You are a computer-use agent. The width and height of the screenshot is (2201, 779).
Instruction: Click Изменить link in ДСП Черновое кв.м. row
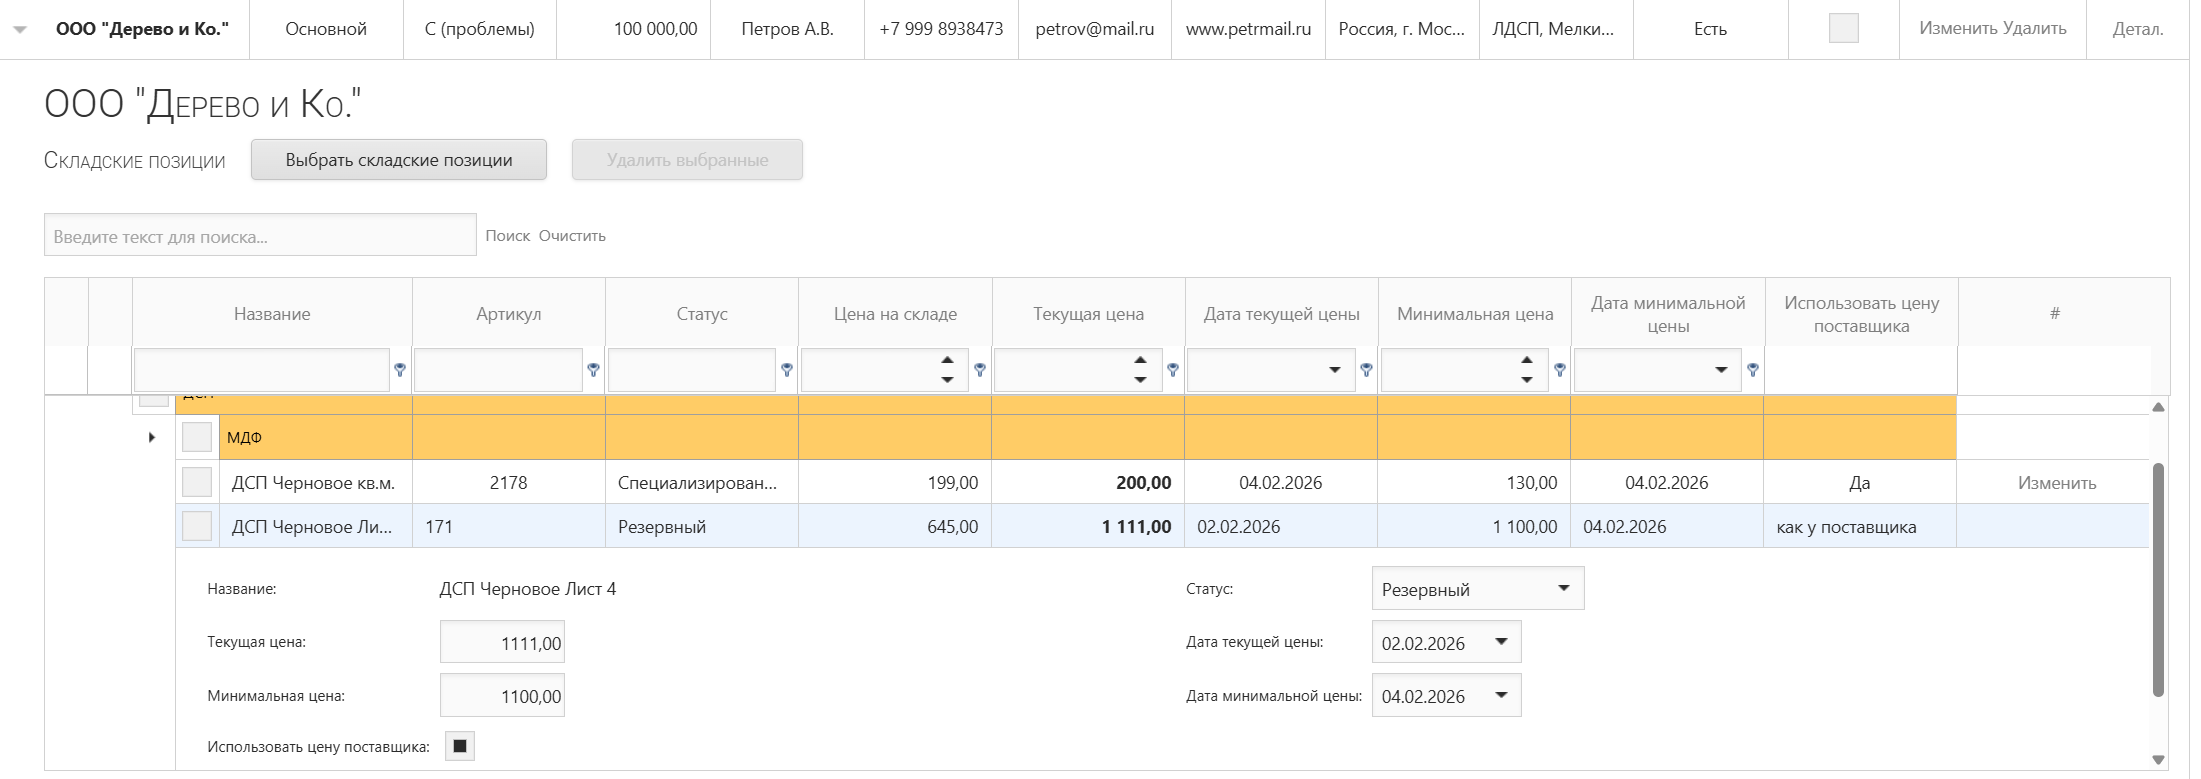pos(2056,483)
